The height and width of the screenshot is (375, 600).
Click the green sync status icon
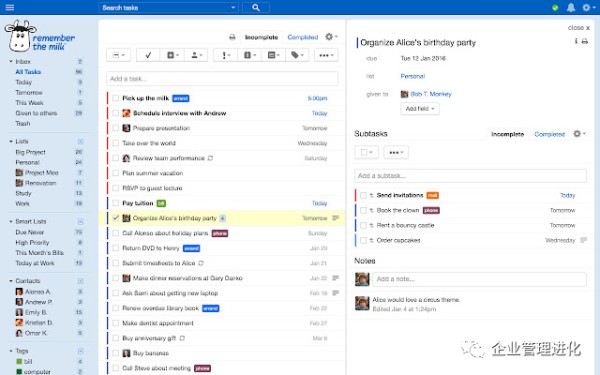tap(555, 8)
